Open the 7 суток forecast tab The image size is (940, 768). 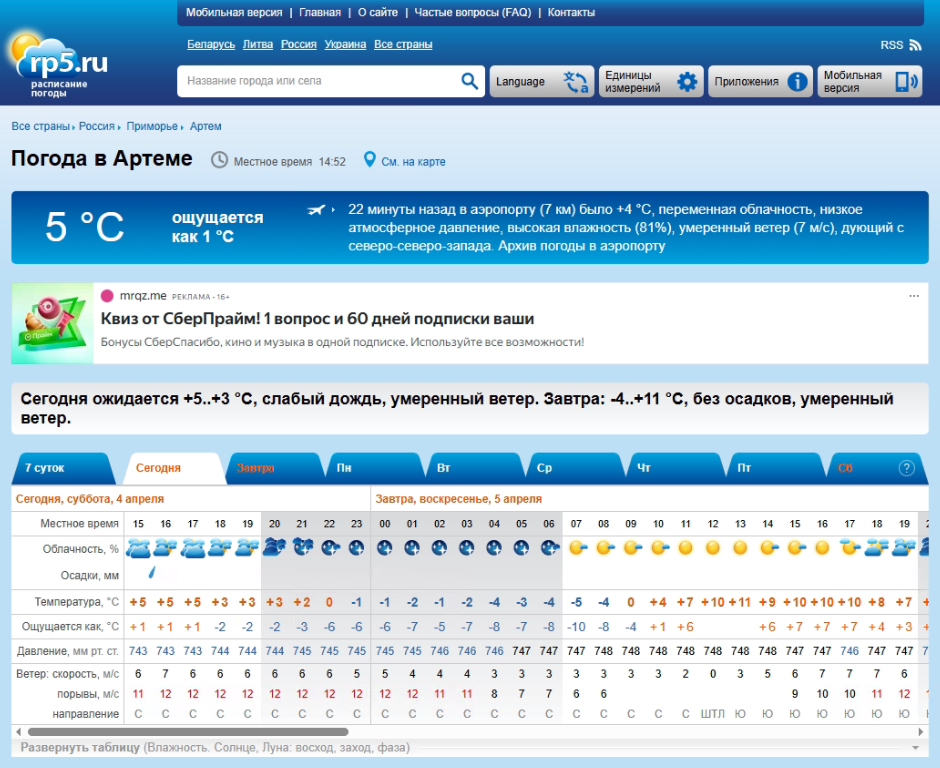pyautogui.click(x=44, y=466)
